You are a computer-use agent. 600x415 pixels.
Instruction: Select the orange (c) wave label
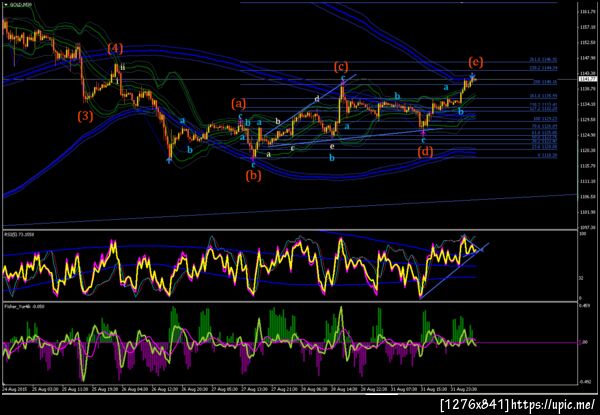click(341, 67)
